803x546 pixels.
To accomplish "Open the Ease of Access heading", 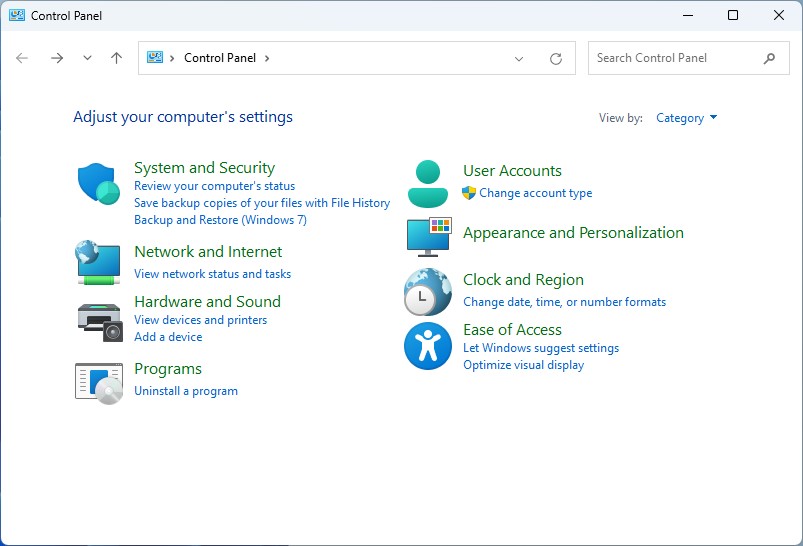I will click(x=512, y=329).
